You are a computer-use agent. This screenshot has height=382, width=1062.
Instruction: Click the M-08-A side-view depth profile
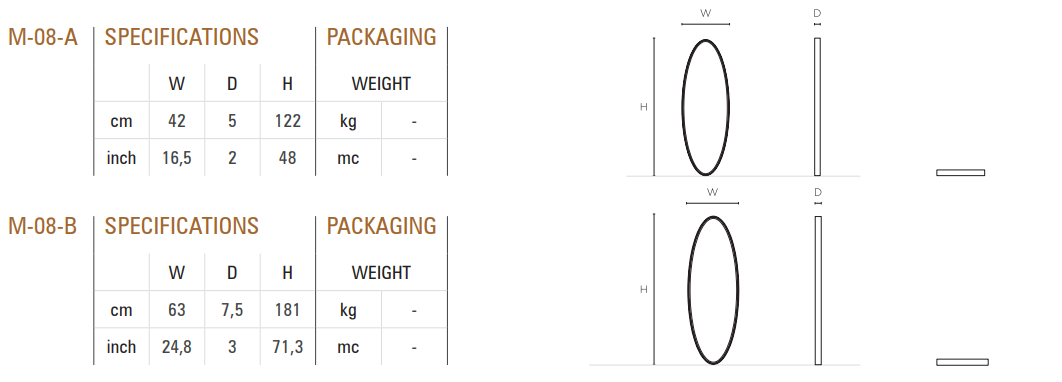(817, 107)
